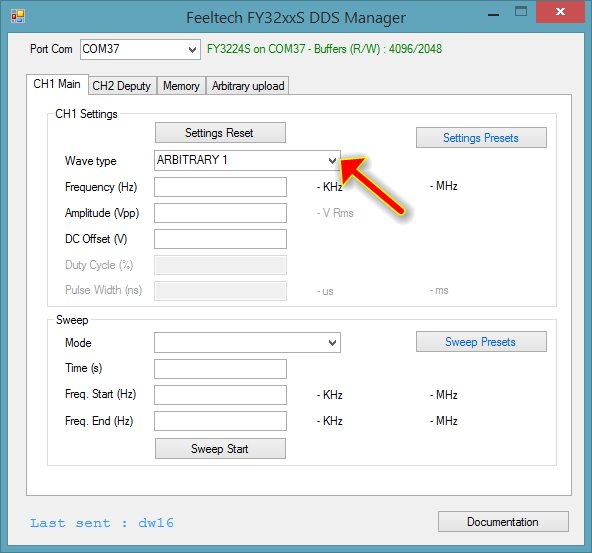Focus the Amplitude (Vpp) input field
The height and width of the screenshot is (553, 592).
pos(220,213)
